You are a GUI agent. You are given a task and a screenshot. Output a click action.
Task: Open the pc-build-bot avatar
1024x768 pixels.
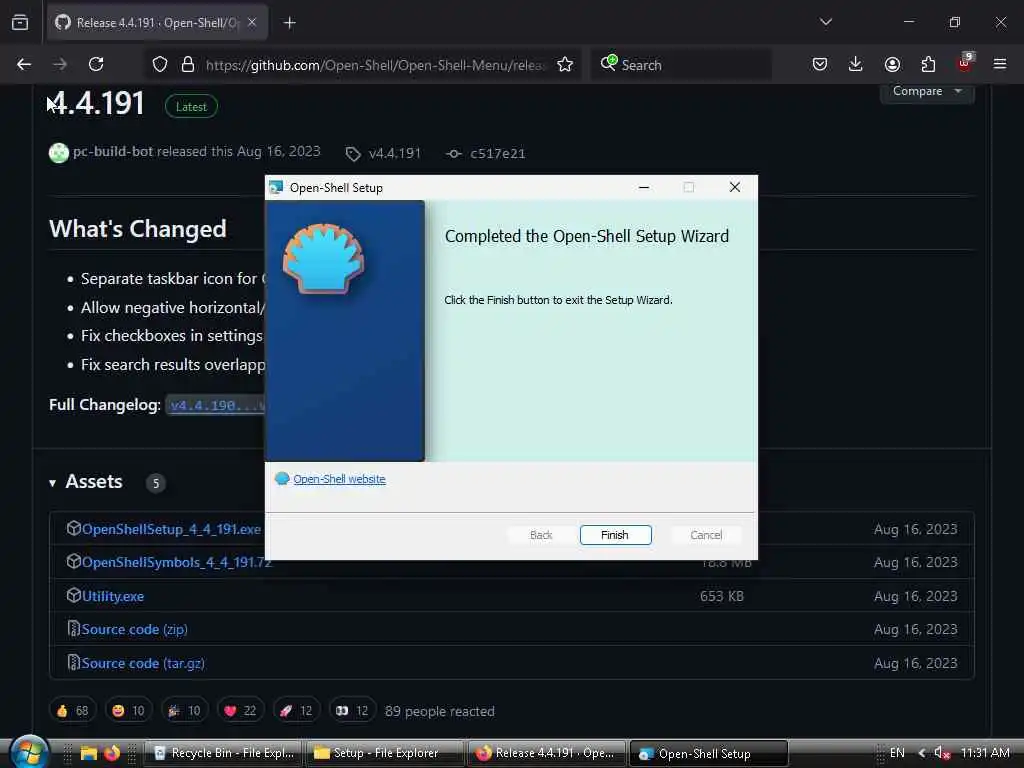(59, 153)
